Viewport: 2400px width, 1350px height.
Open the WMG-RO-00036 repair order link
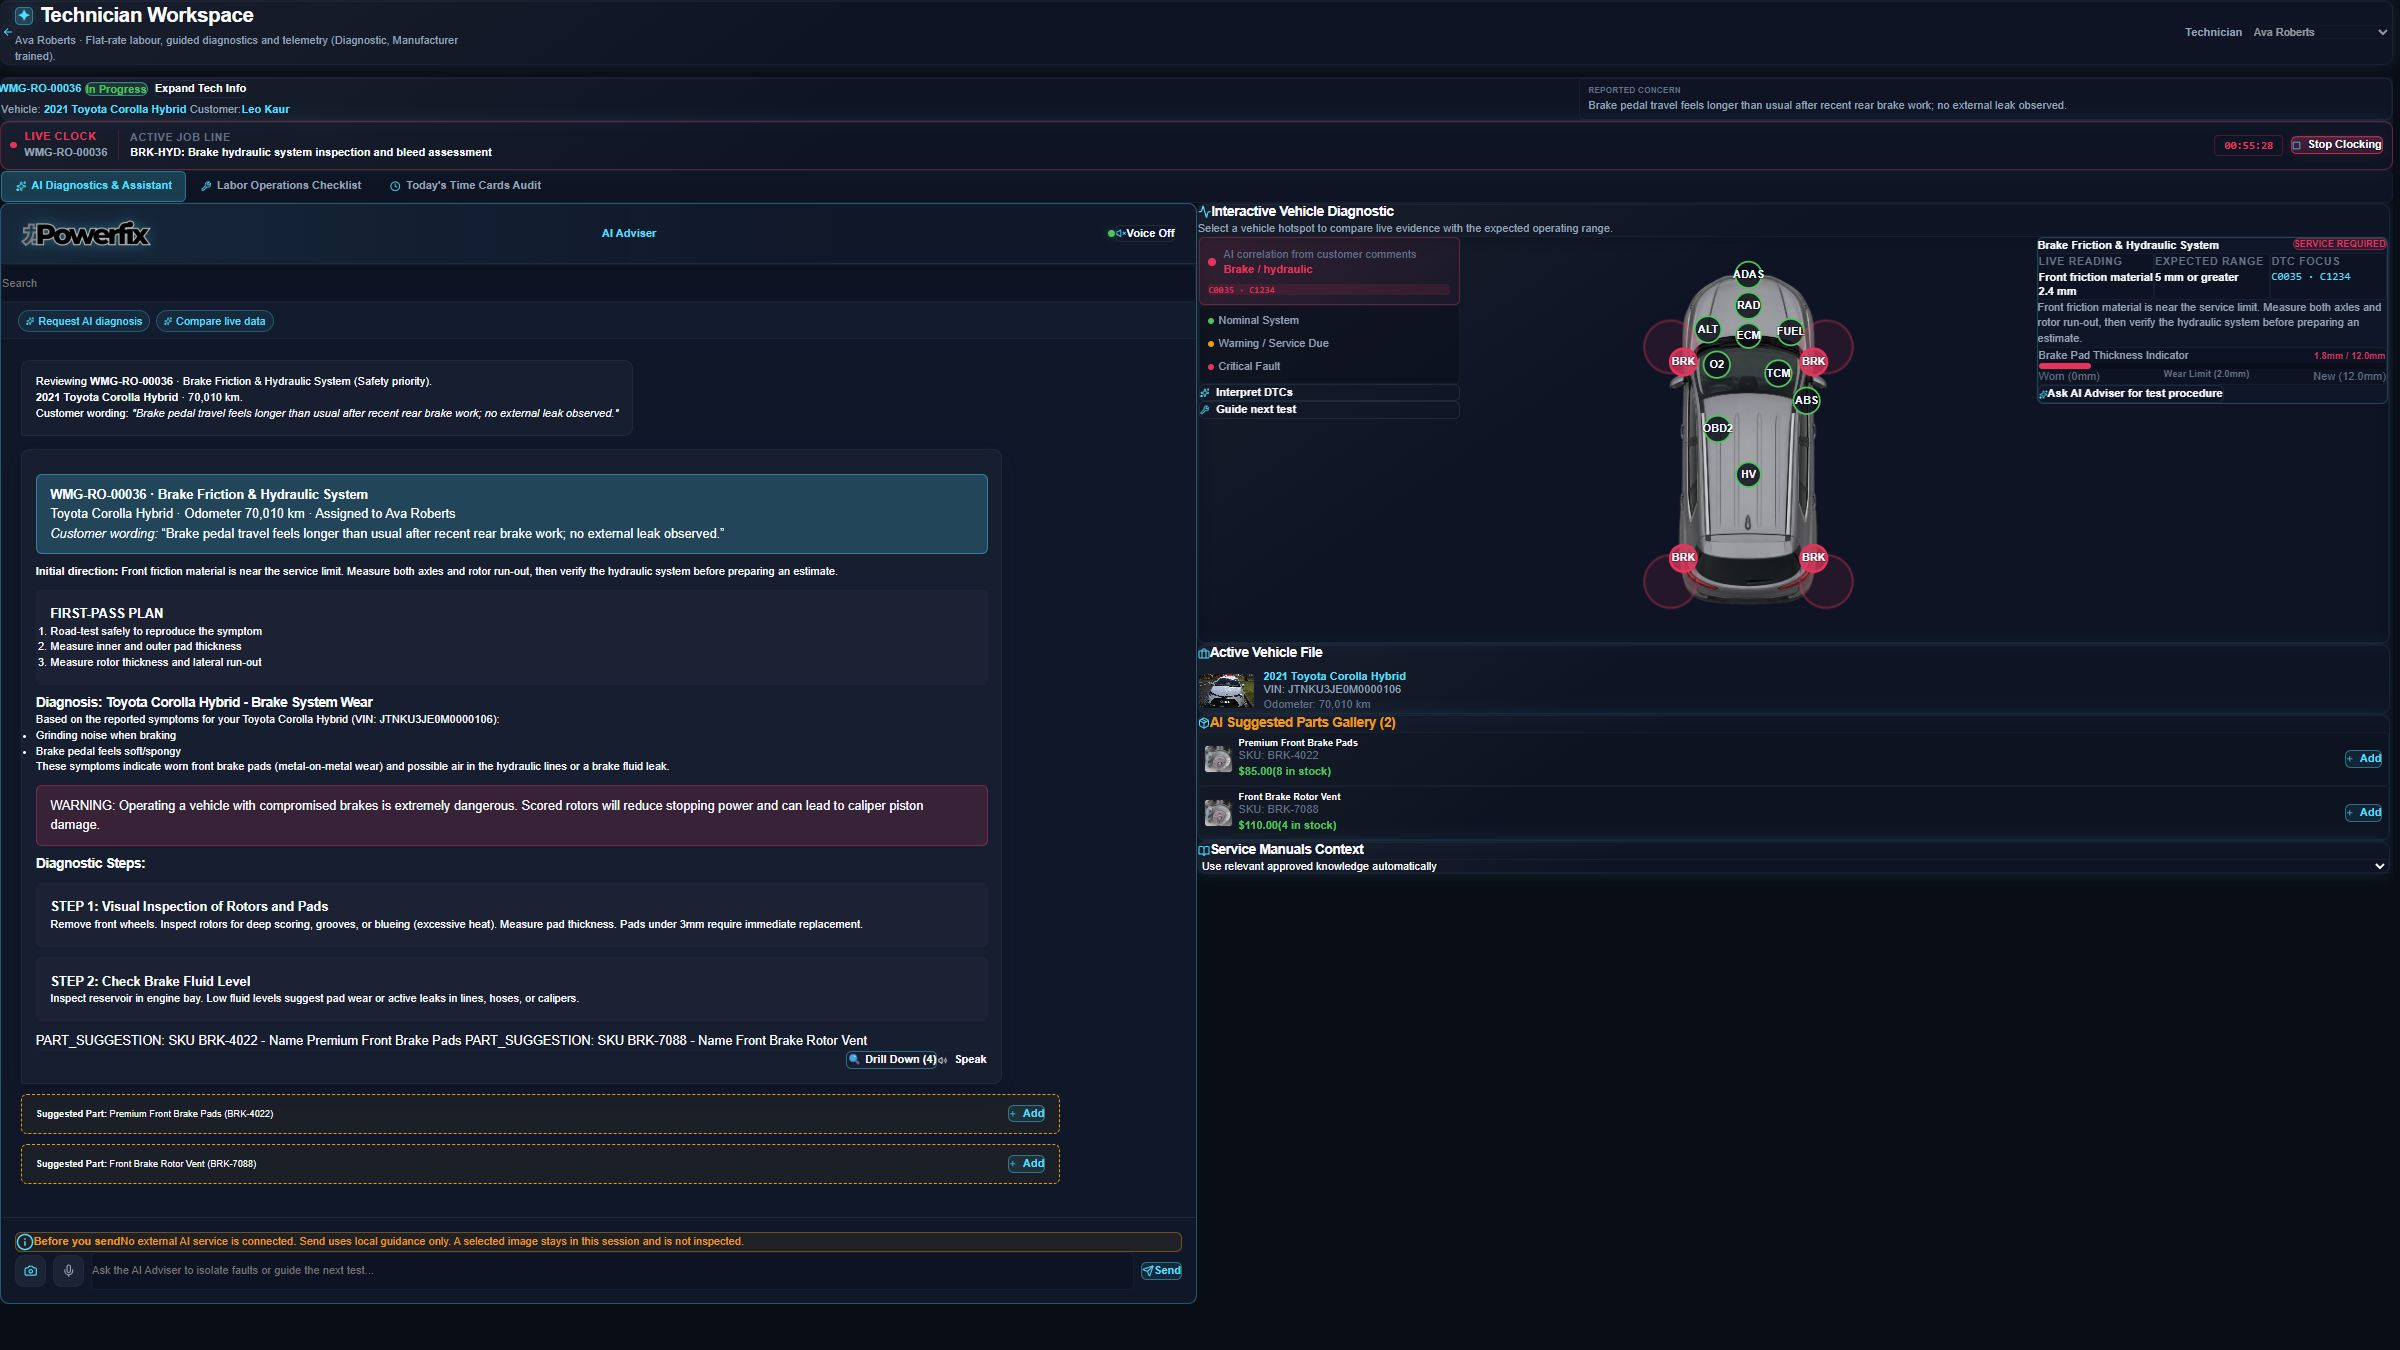coord(40,88)
